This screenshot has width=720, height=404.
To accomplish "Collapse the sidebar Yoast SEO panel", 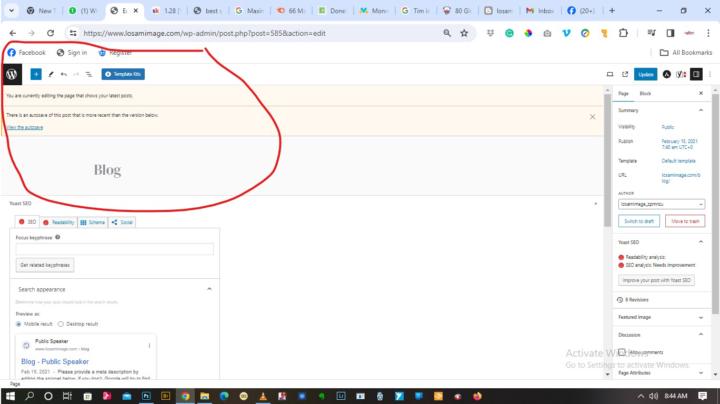I will [x=701, y=242].
